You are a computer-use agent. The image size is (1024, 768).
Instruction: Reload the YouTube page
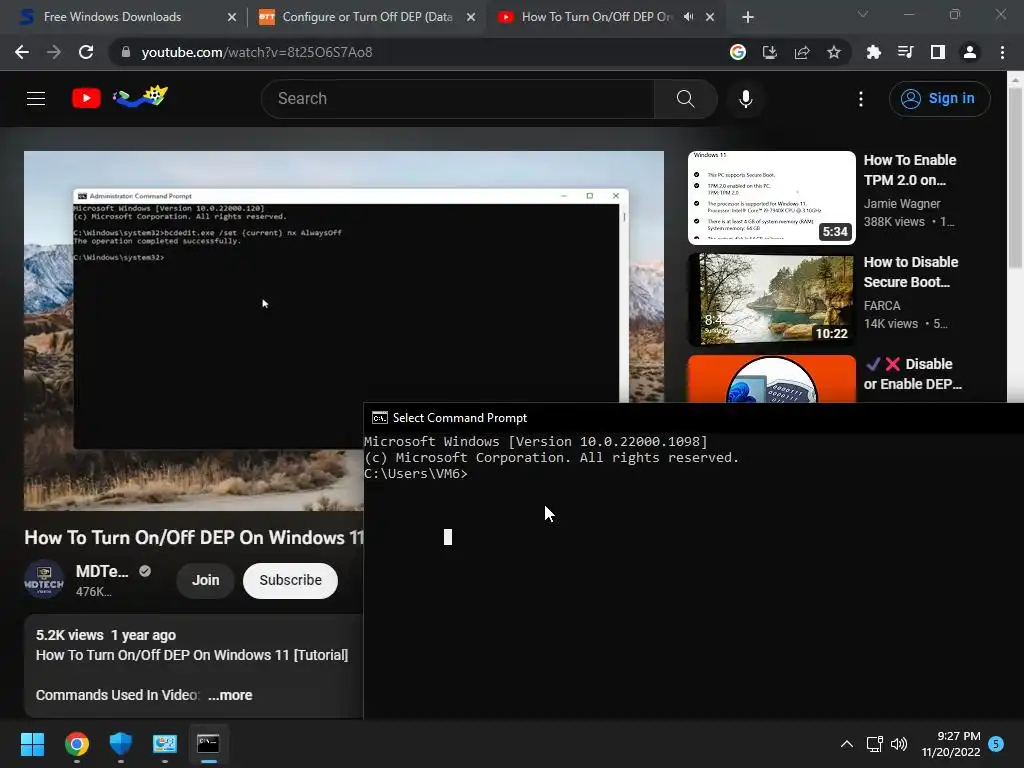click(86, 52)
